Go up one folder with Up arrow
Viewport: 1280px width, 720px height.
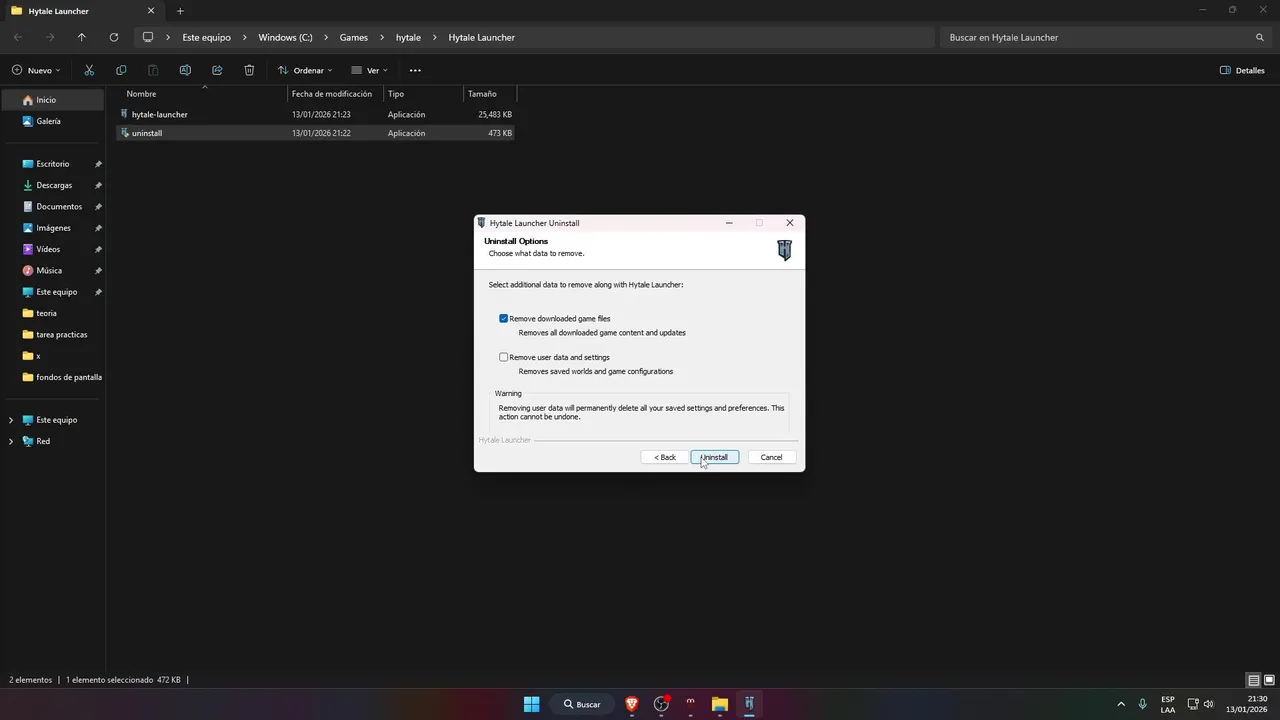pyautogui.click(x=82, y=37)
